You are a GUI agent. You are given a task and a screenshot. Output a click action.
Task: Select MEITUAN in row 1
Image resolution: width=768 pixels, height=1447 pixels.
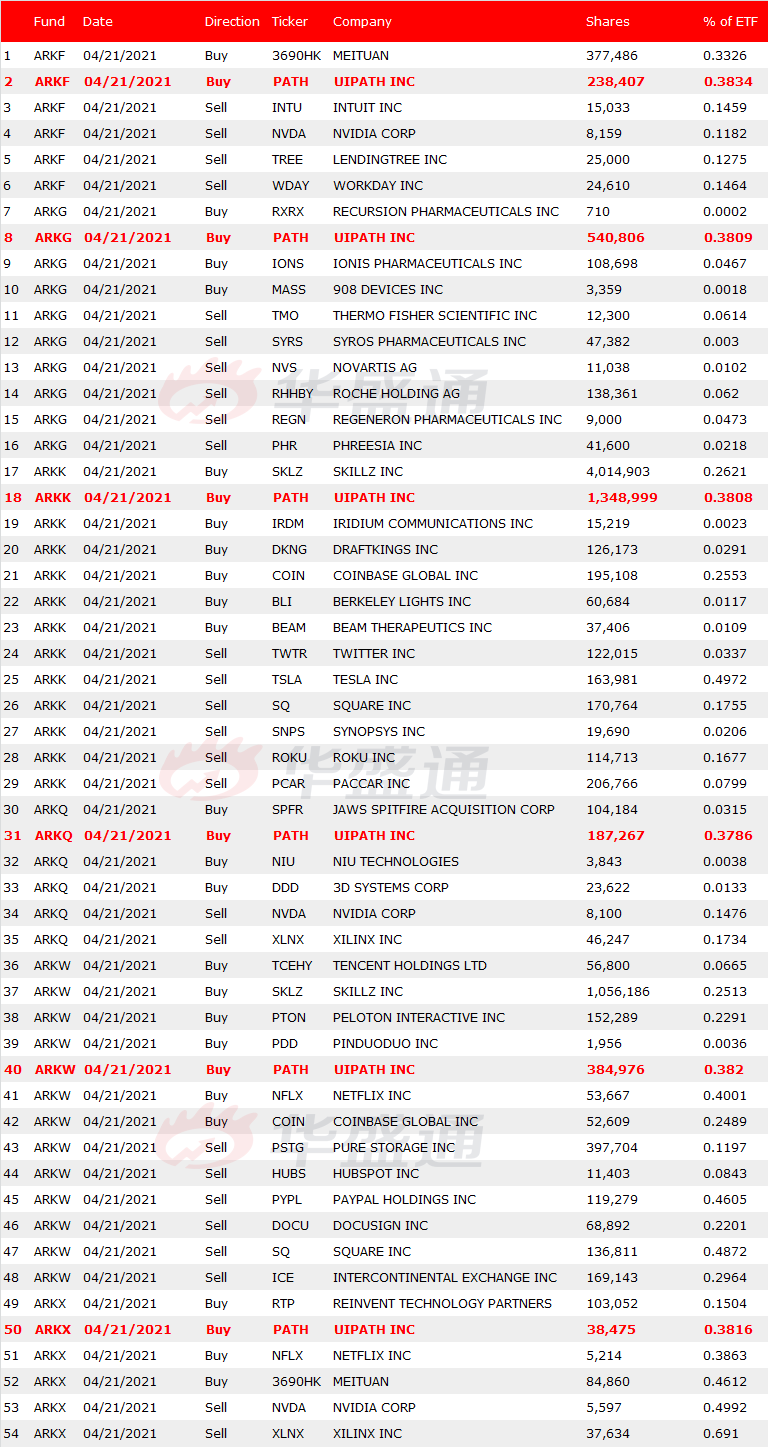[x=361, y=55]
